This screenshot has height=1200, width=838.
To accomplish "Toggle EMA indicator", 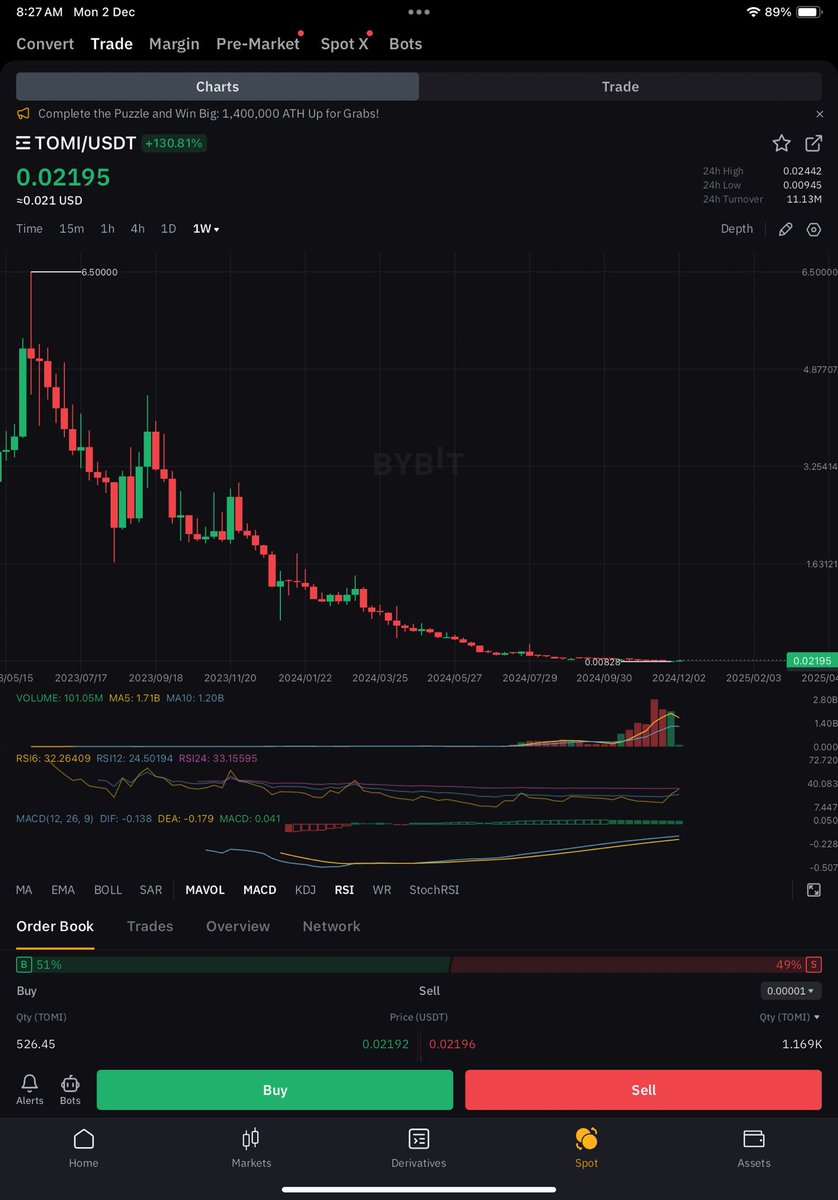I will click(63, 889).
